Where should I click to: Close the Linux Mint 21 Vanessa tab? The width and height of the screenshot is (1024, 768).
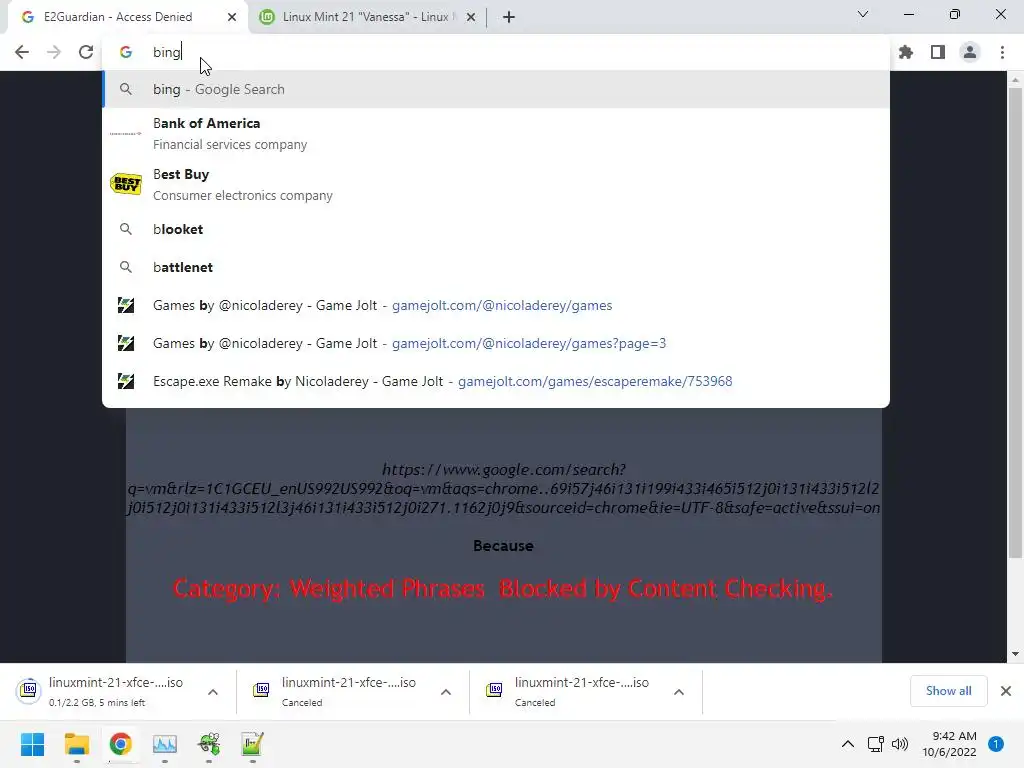pos(471,17)
